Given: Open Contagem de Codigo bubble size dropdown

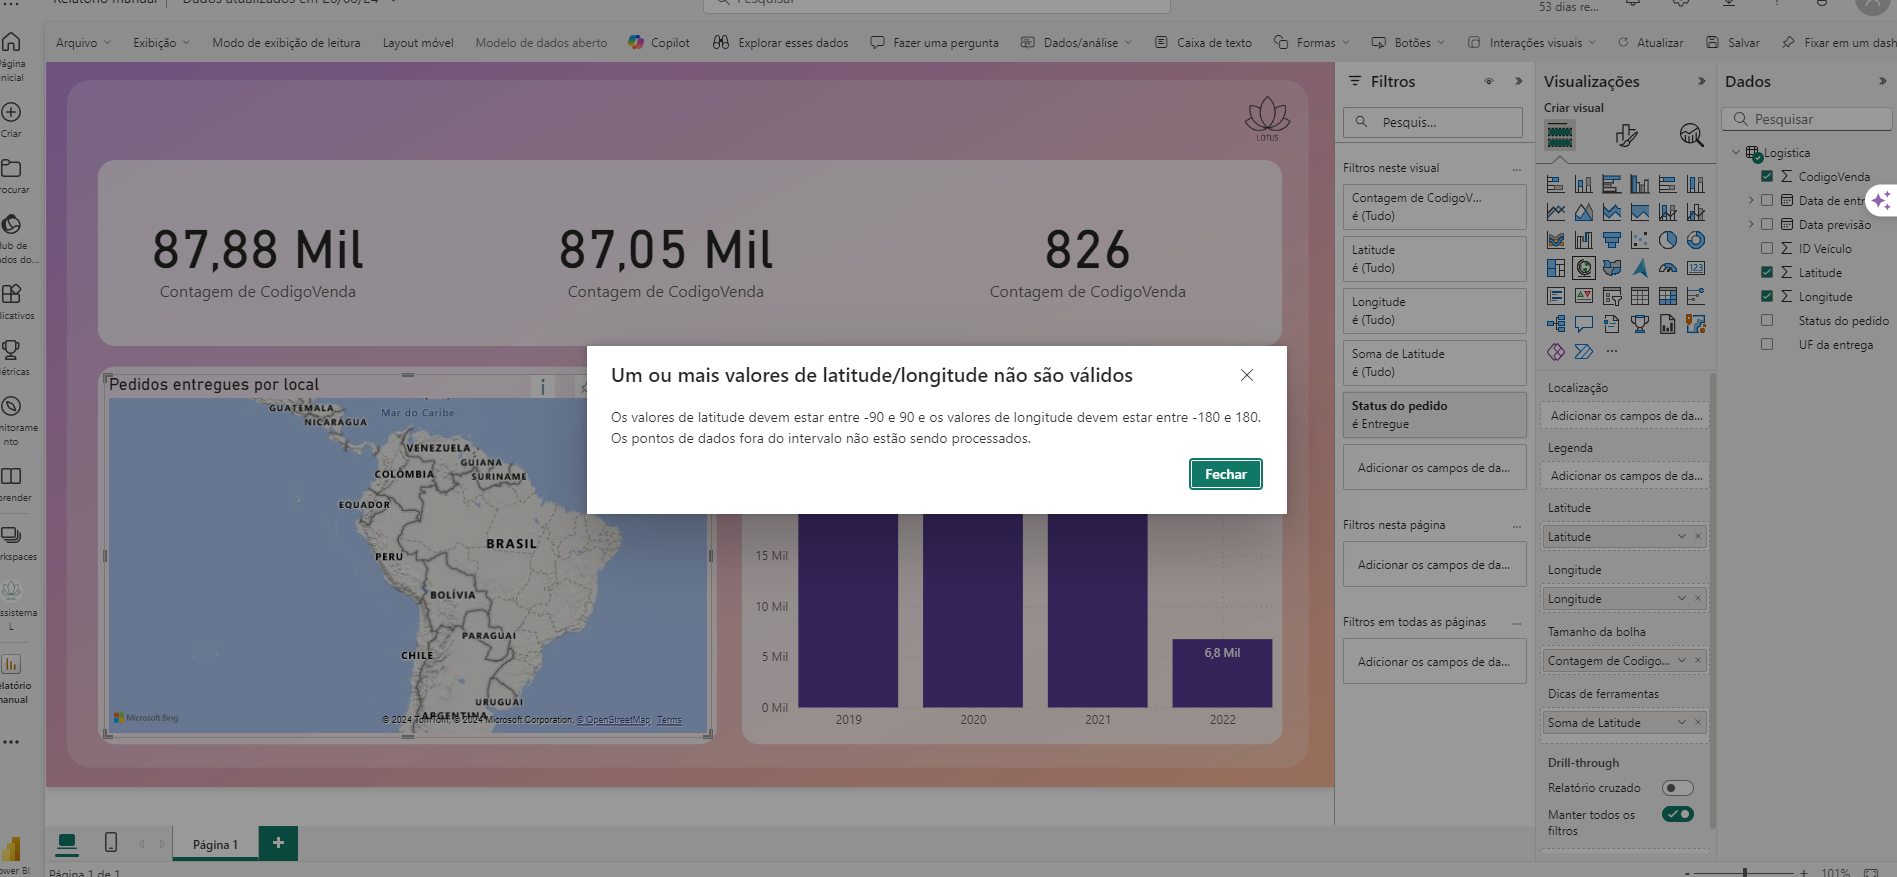Looking at the screenshot, I should pyautogui.click(x=1682, y=661).
